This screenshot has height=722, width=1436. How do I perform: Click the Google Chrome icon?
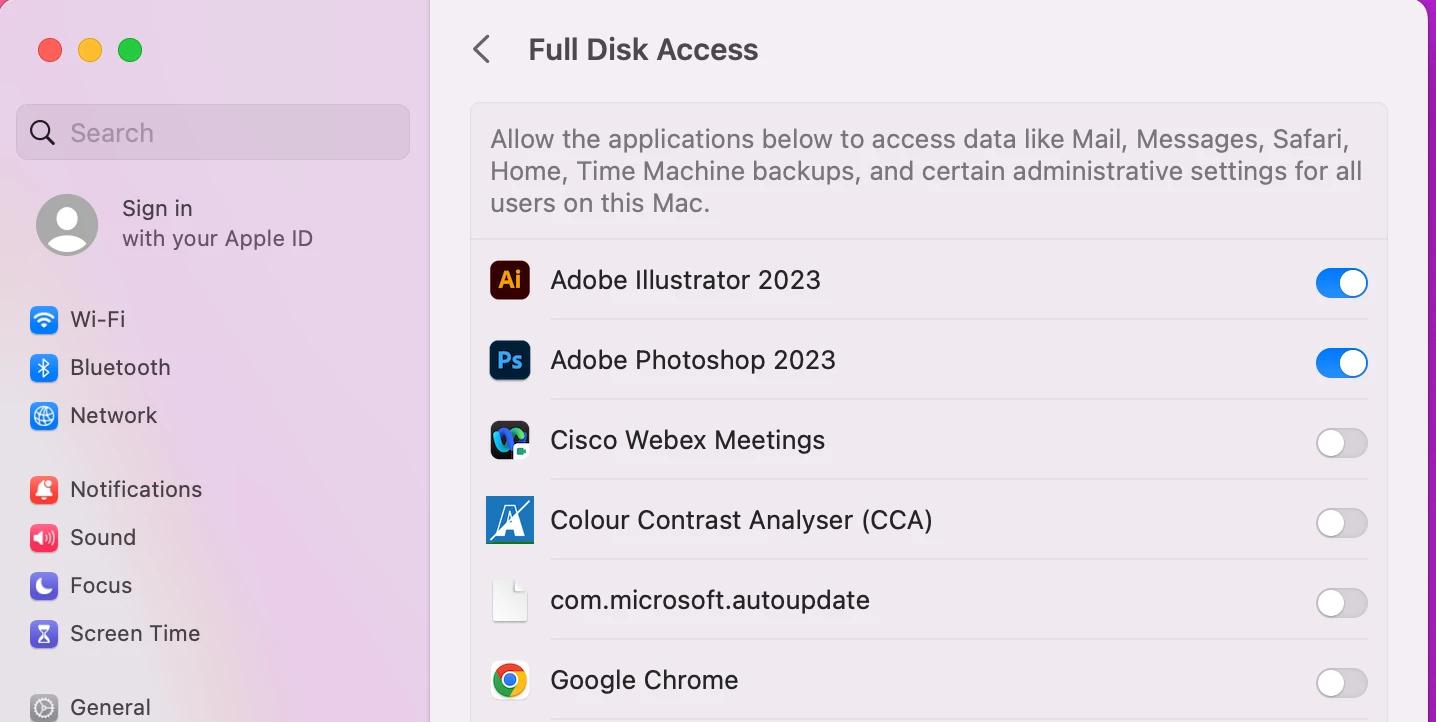tap(510, 680)
